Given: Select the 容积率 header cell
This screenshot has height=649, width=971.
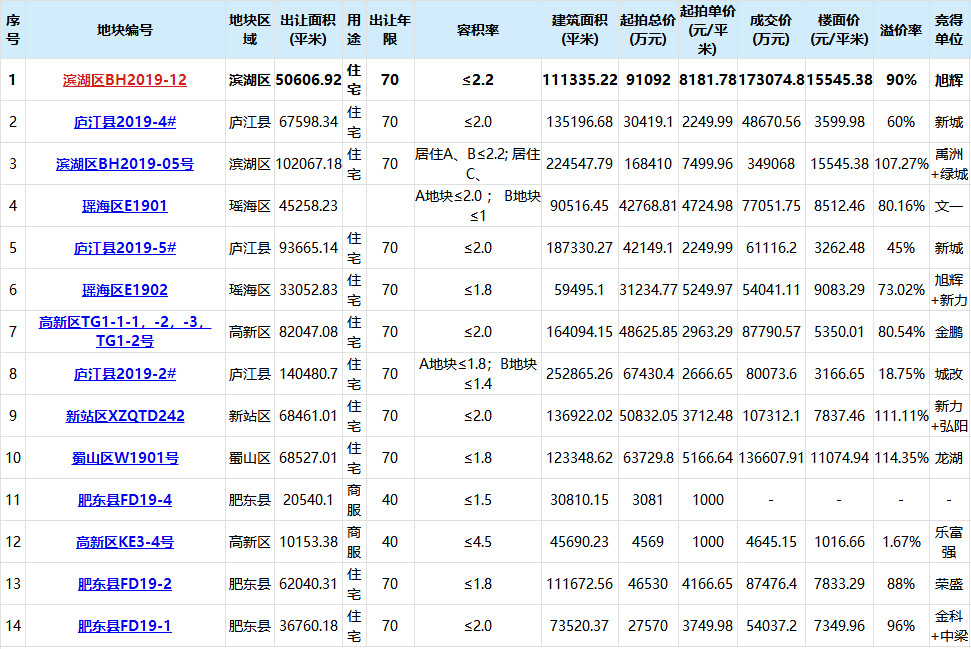Looking at the screenshot, I should pos(477,30).
